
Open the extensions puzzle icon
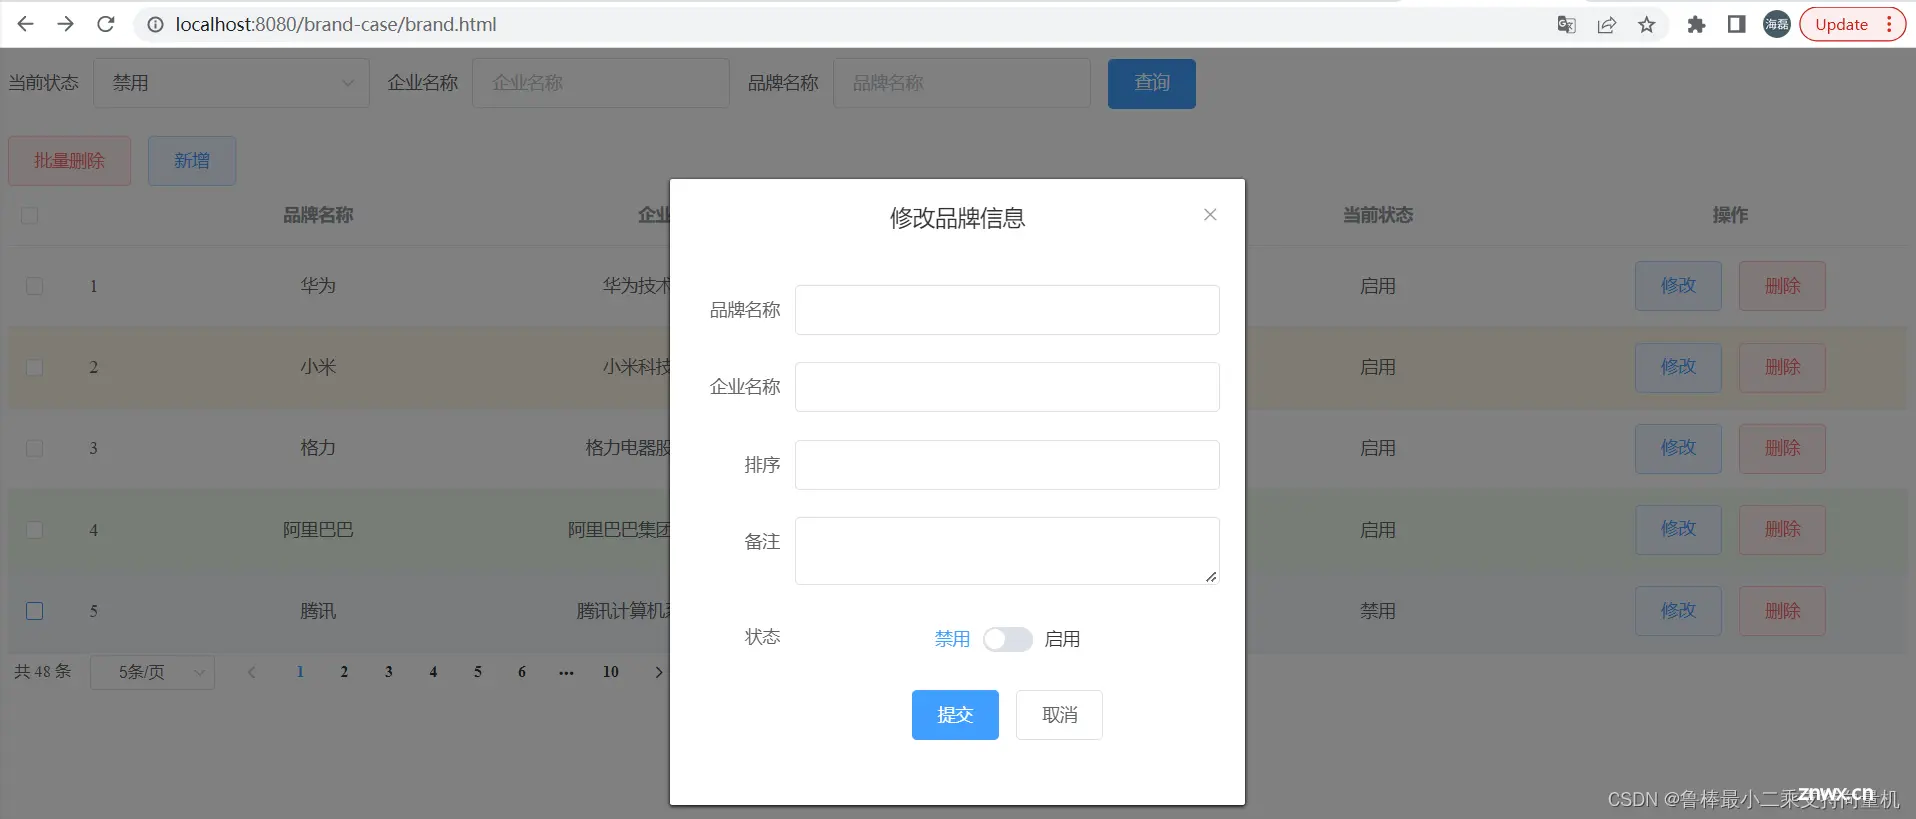[1696, 25]
